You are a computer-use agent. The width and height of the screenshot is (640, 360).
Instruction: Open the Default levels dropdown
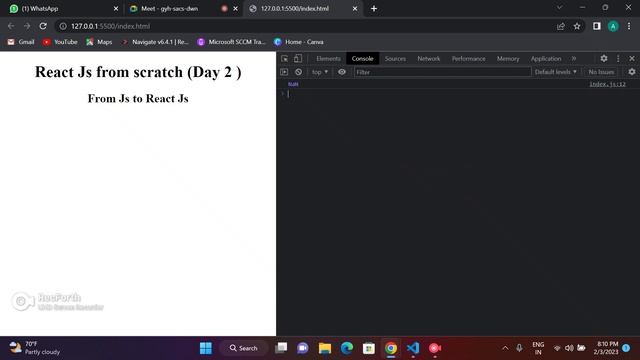pyautogui.click(x=556, y=72)
